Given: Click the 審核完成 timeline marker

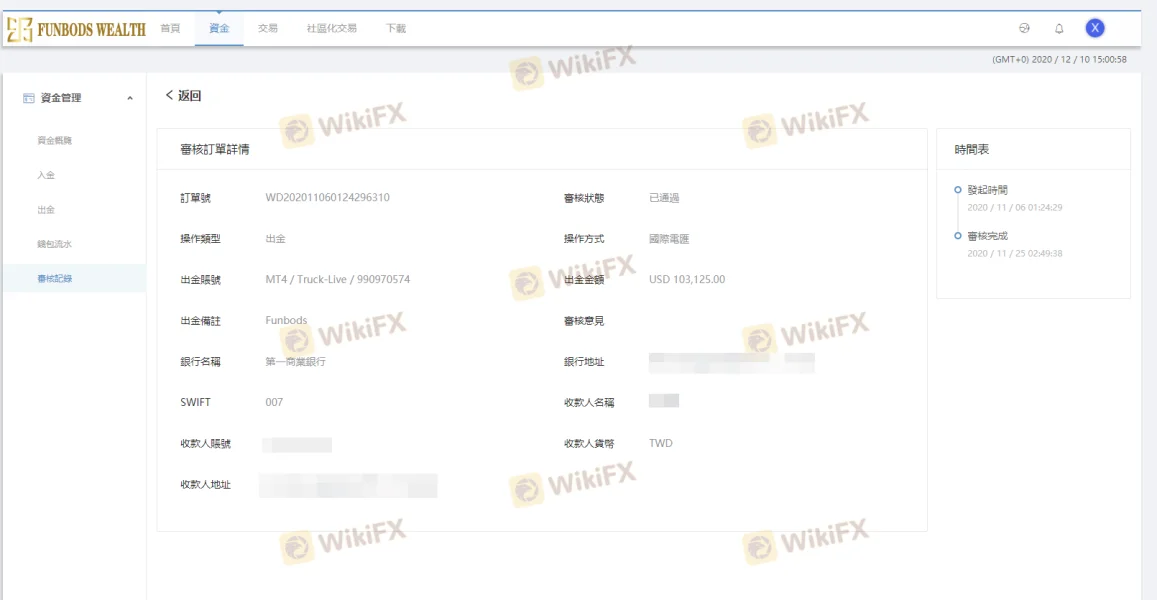Looking at the screenshot, I should [958, 235].
